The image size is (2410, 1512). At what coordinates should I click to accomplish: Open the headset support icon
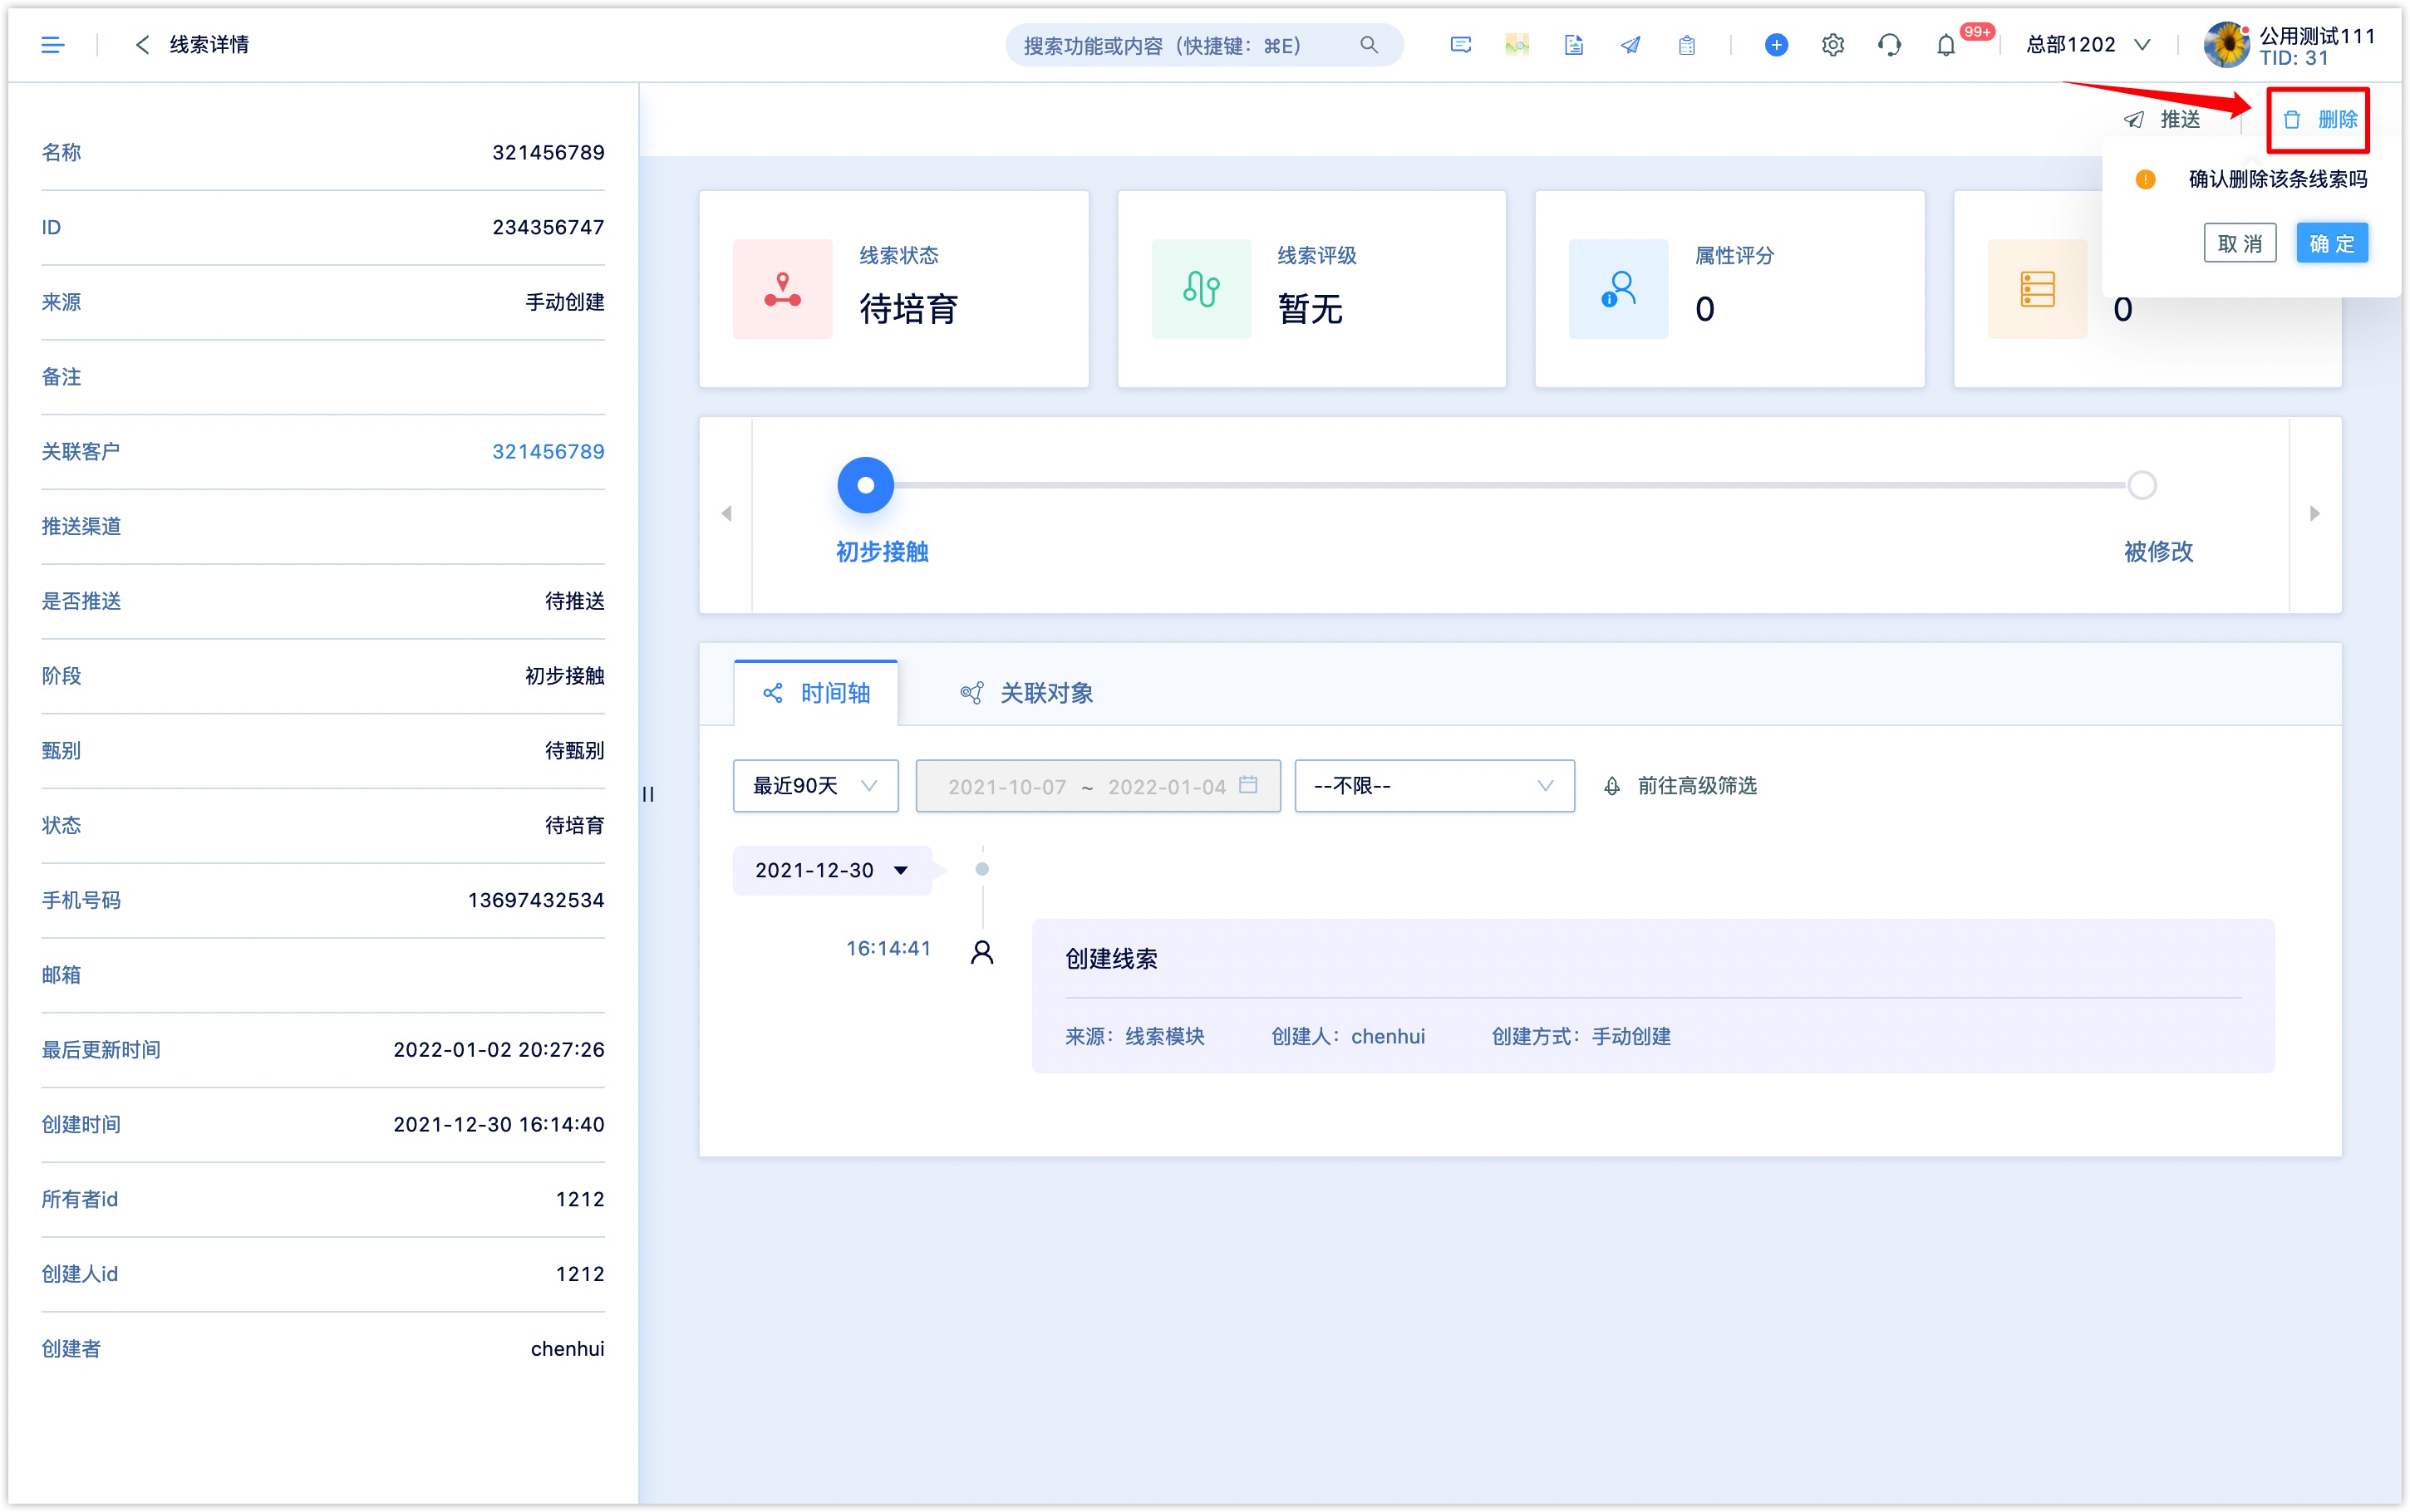point(1889,45)
